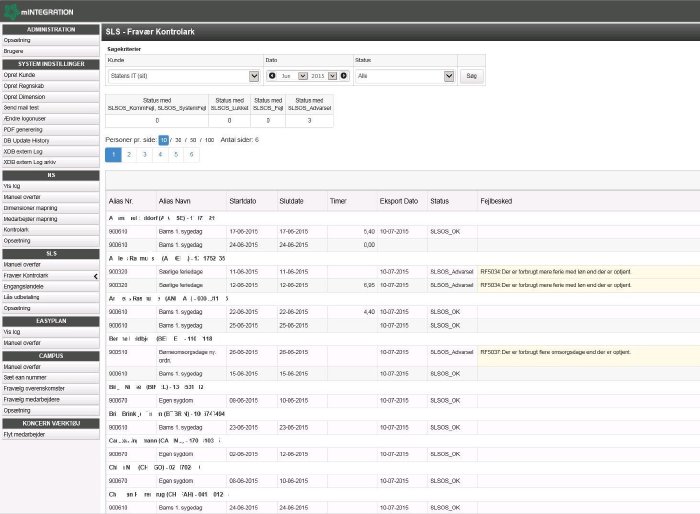Open the year dropdown showing 2015
The image size is (700, 514).
[x=323, y=76]
